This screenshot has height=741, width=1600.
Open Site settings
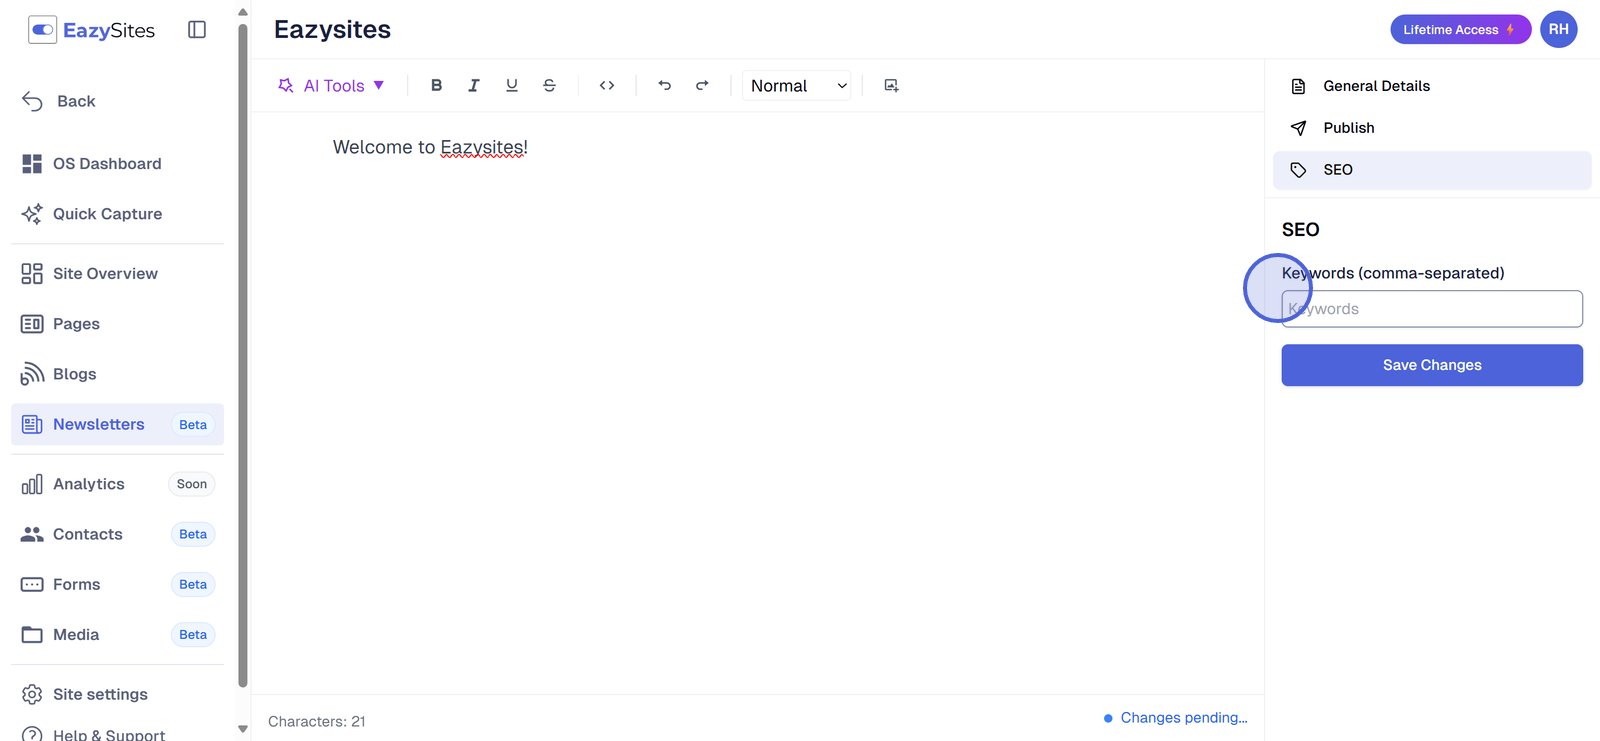pyautogui.click(x=117, y=694)
